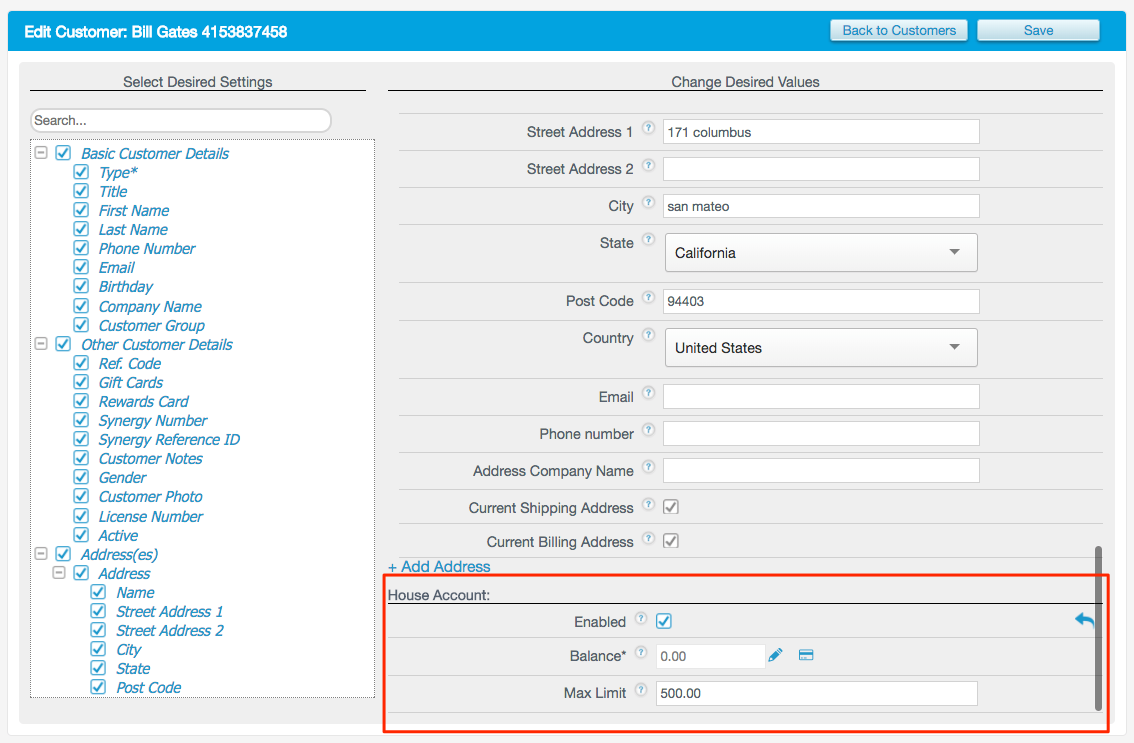
Task: Open the credit card icon beside Balance
Action: click(x=805, y=654)
